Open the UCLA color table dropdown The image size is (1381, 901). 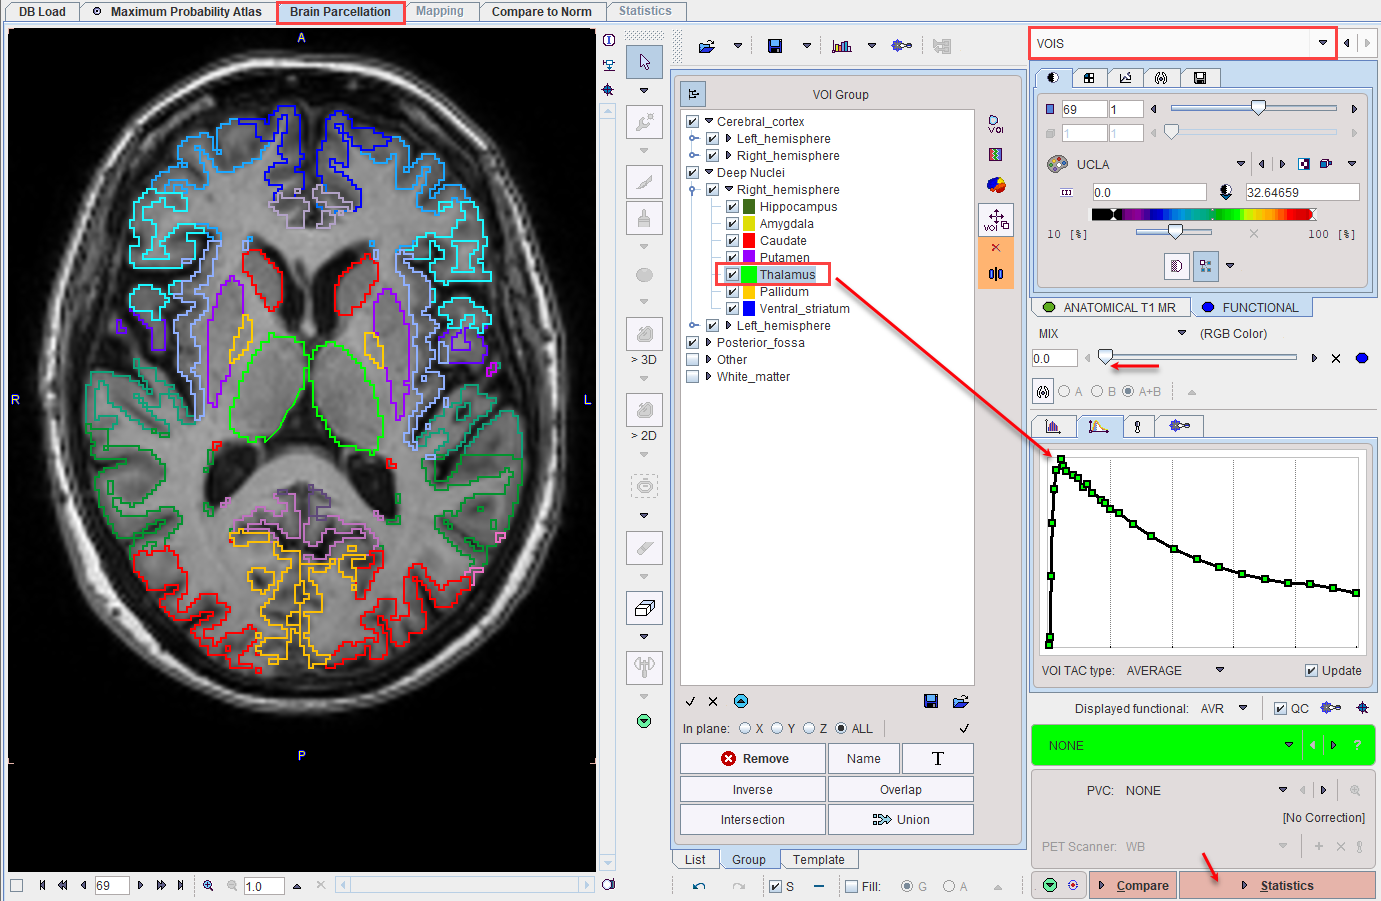pos(1240,164)
